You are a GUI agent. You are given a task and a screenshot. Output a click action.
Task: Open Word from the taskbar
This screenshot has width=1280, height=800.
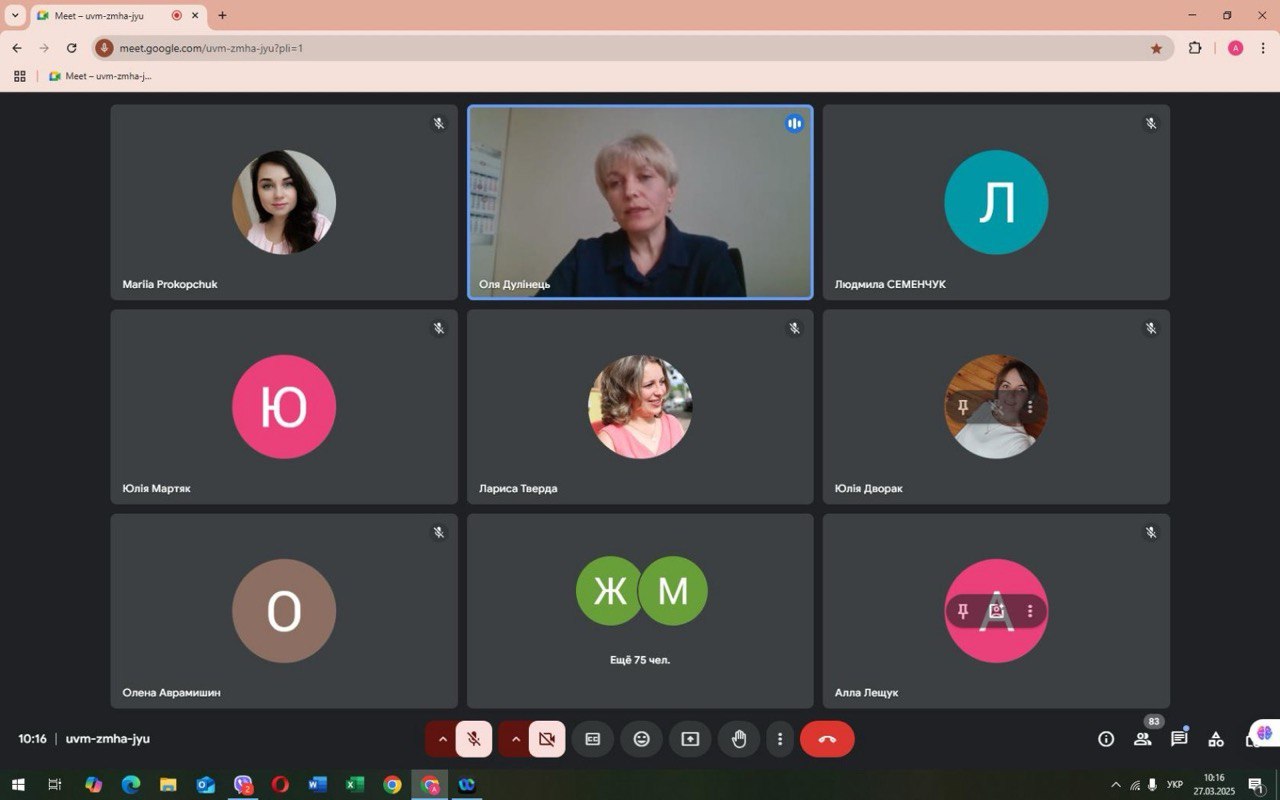tap(318, 785)
